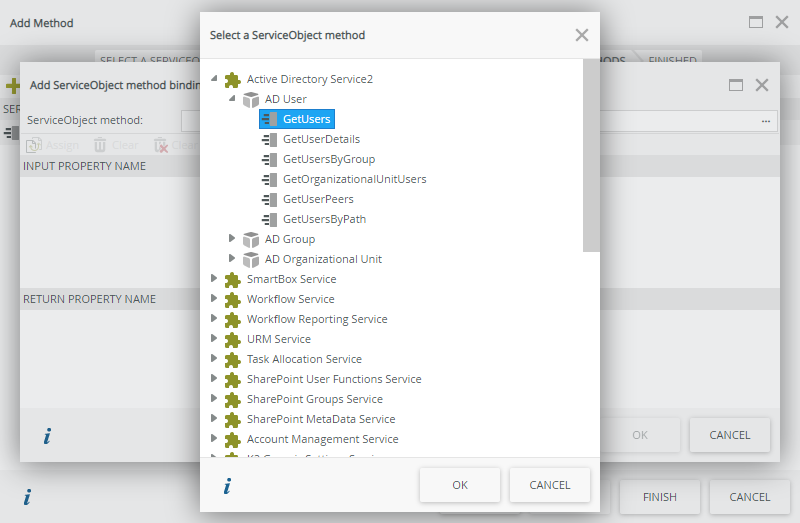
Task: Click the tree list vertical scrollbar
Action: click(x=591, y=160)
